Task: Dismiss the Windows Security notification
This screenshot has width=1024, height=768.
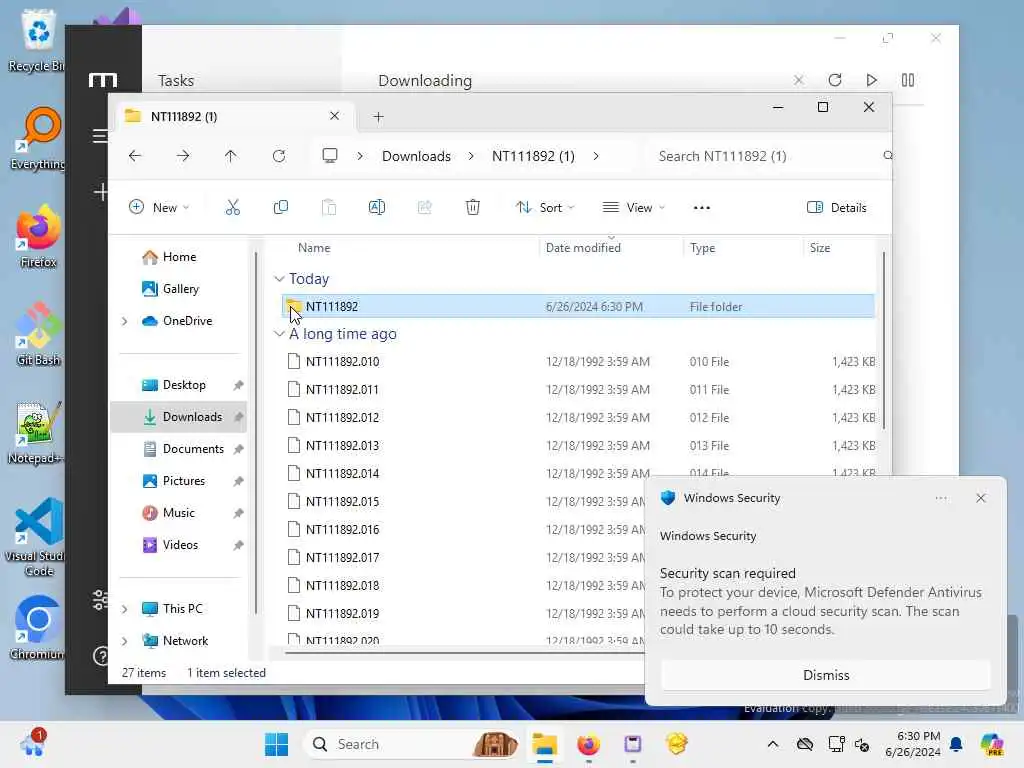Action: click(x=825, y=675)
